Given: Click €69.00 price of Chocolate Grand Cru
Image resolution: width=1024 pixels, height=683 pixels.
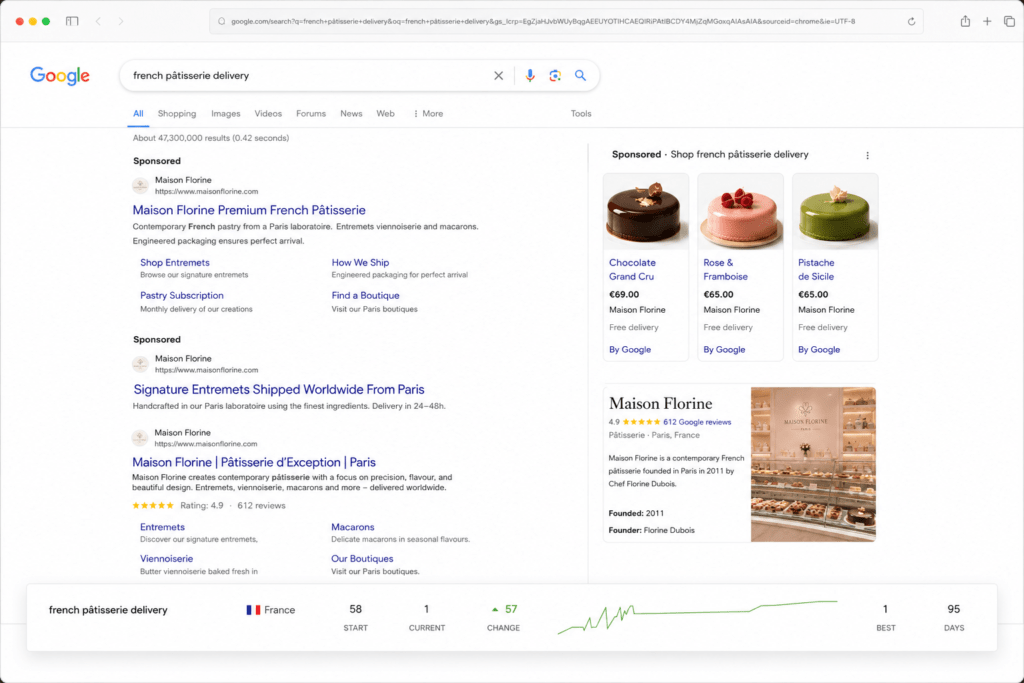Looking at the screenshot, I should point(624,294).
